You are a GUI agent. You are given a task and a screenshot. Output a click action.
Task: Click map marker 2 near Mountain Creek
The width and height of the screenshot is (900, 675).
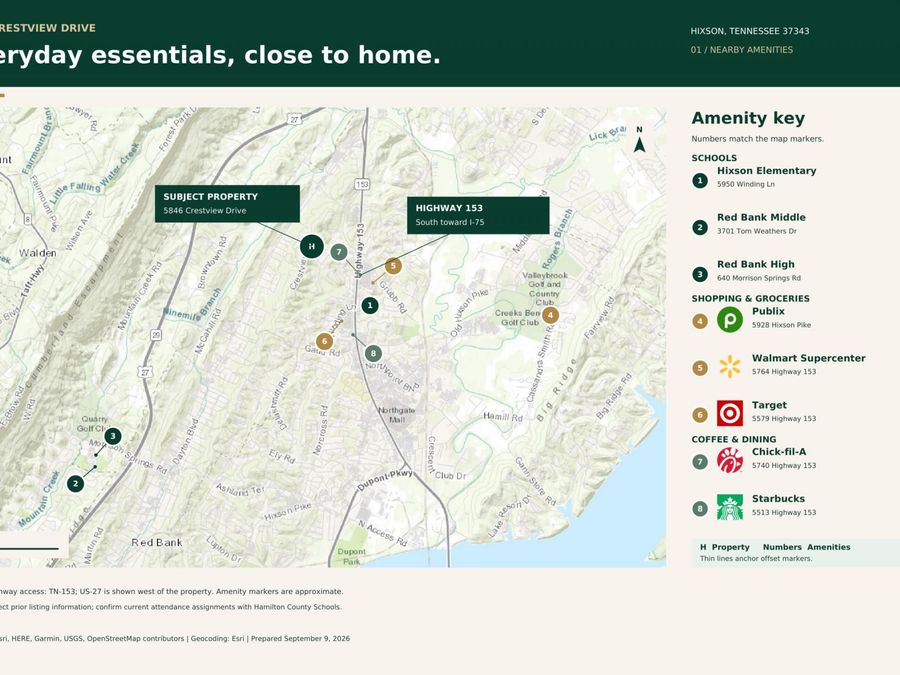click(75, 484)
